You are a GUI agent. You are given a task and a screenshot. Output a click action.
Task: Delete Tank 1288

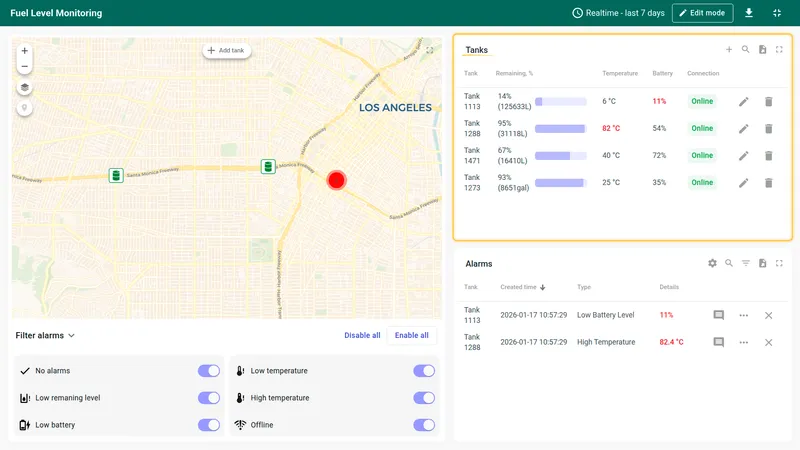(768, 129)
